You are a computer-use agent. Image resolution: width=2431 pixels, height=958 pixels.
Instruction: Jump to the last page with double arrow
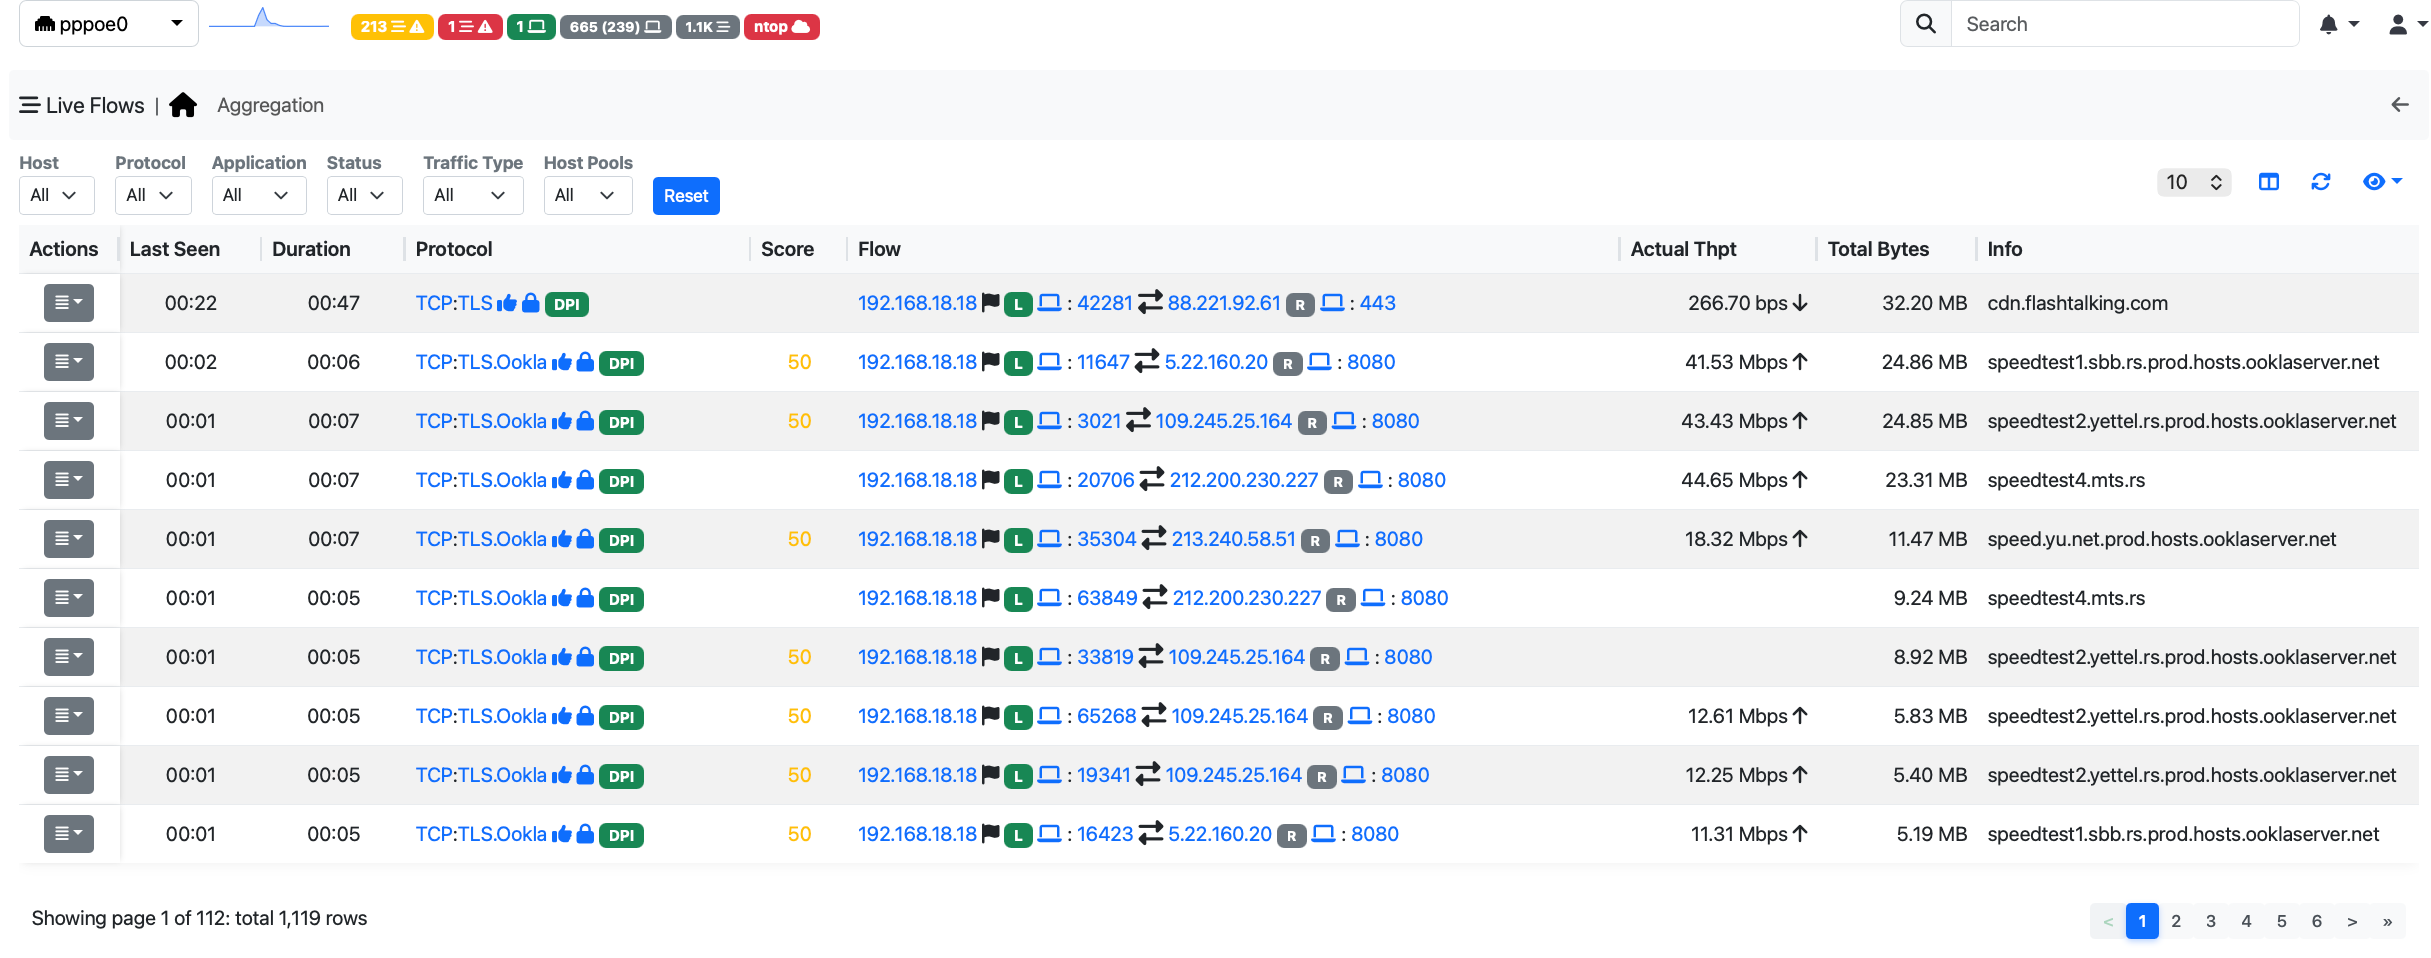2387,921
